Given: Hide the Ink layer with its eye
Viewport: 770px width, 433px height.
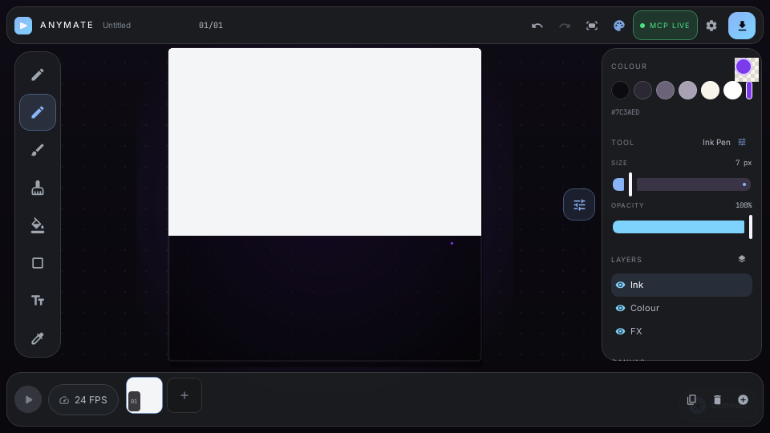Looking at the screenshot, I should pyautogui.click(x=620, y=285).
